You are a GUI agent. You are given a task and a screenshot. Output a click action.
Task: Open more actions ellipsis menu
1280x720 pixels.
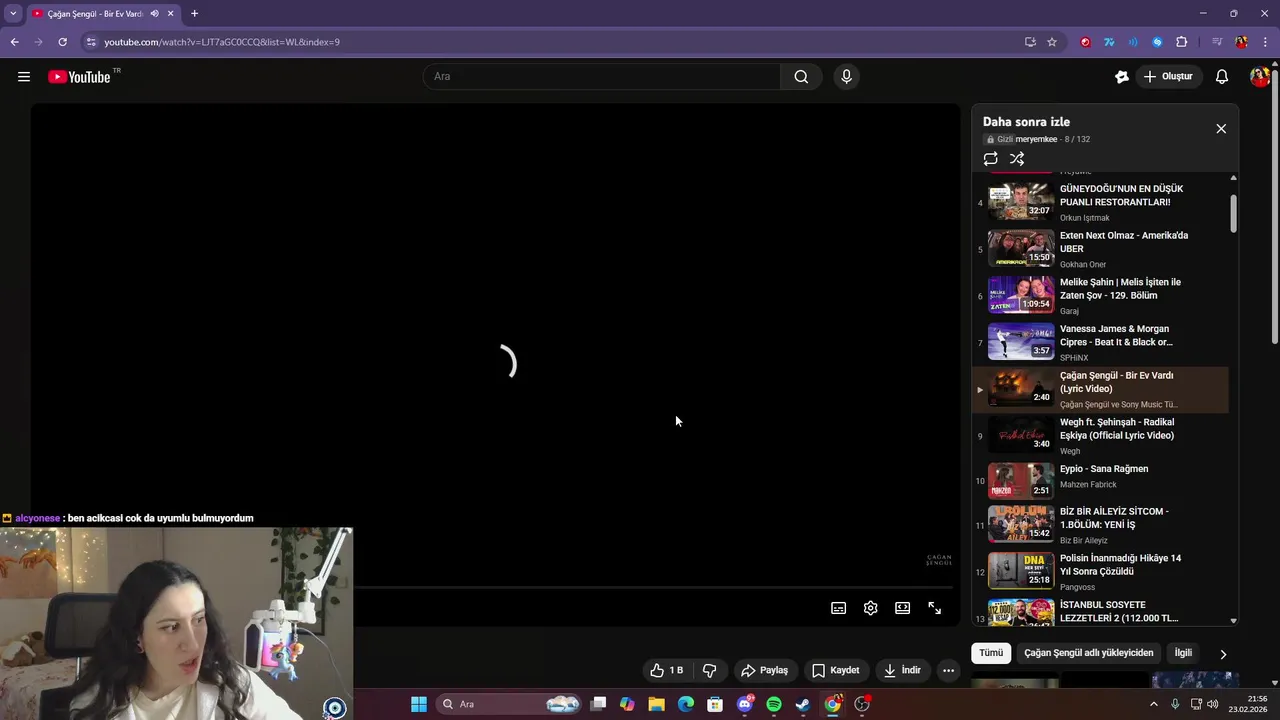point(949,670)
